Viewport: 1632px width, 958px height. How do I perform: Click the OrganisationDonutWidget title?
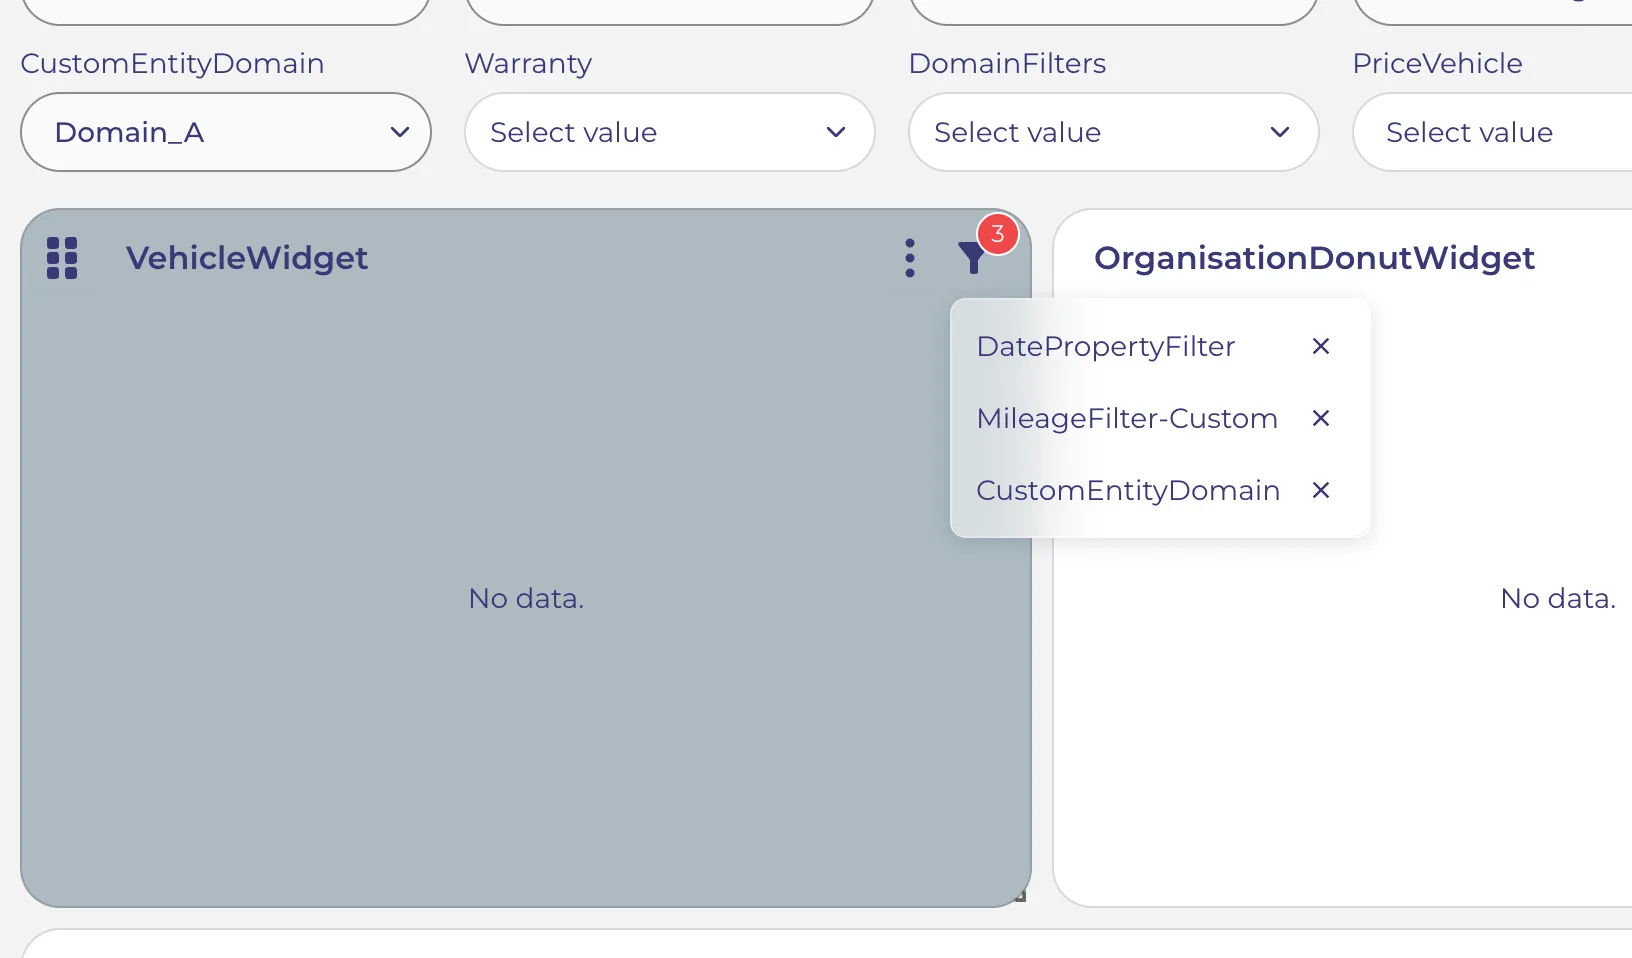pyautogui.click(x=1314, y=258)
